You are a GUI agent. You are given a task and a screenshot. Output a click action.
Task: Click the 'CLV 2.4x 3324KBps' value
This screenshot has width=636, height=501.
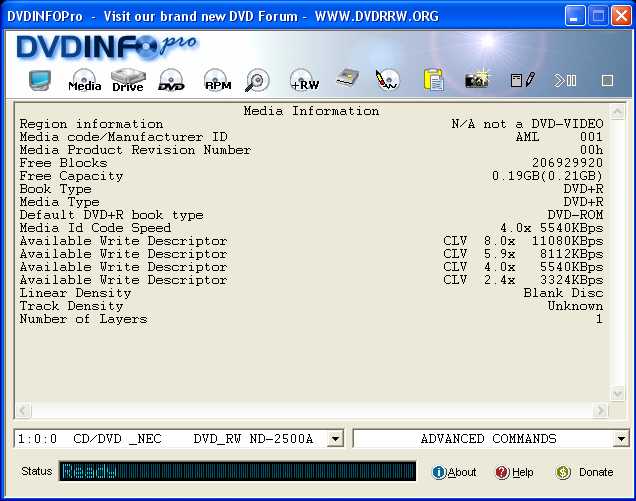(x=523, y=280)
